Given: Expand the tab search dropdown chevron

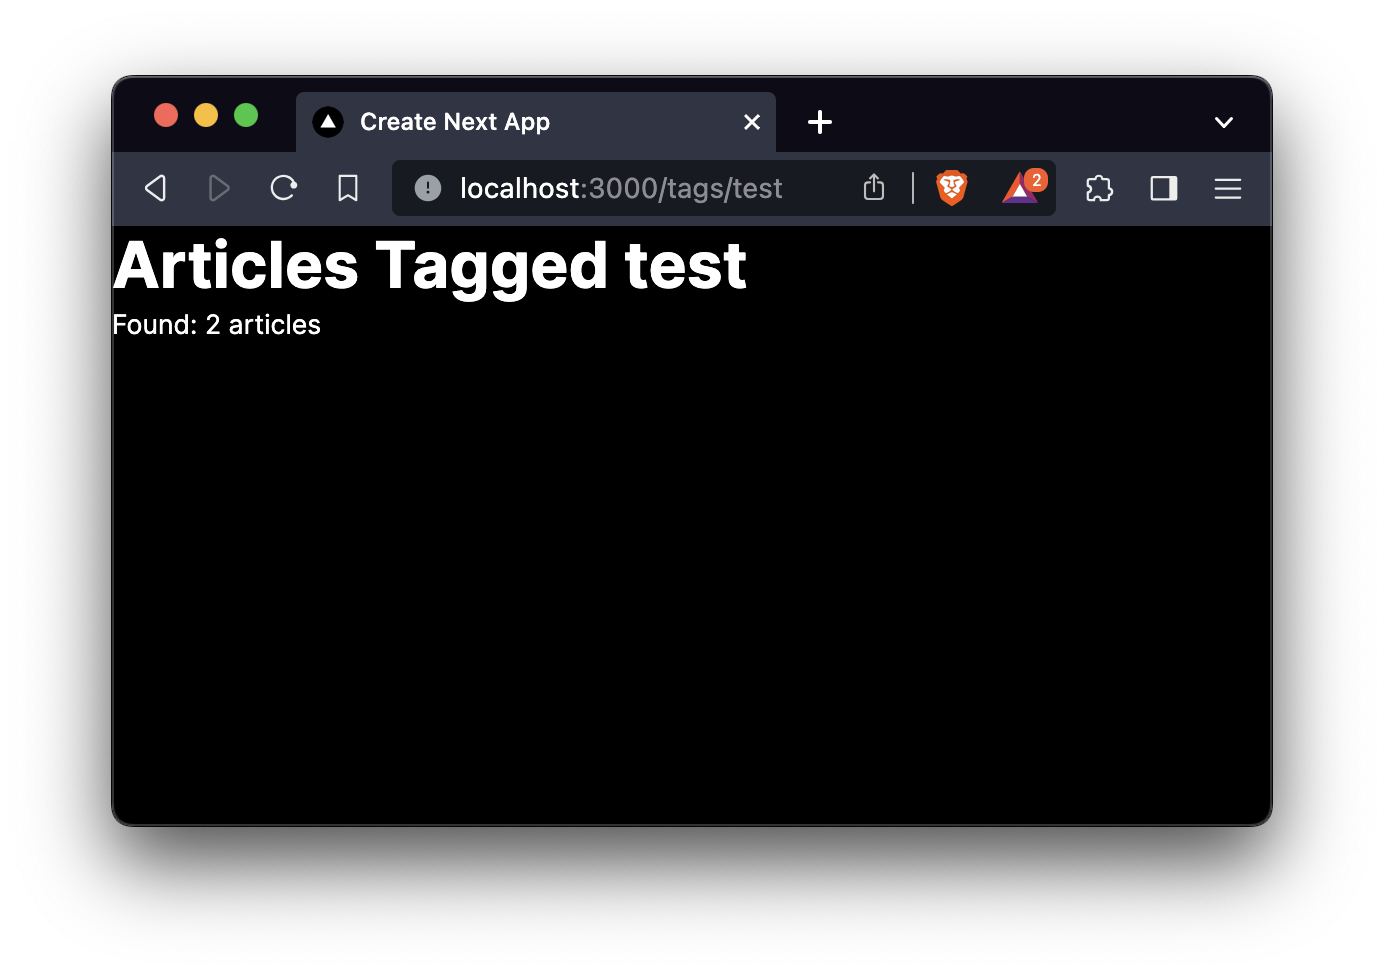Looking at the screenshot, I should [1224, 122].
